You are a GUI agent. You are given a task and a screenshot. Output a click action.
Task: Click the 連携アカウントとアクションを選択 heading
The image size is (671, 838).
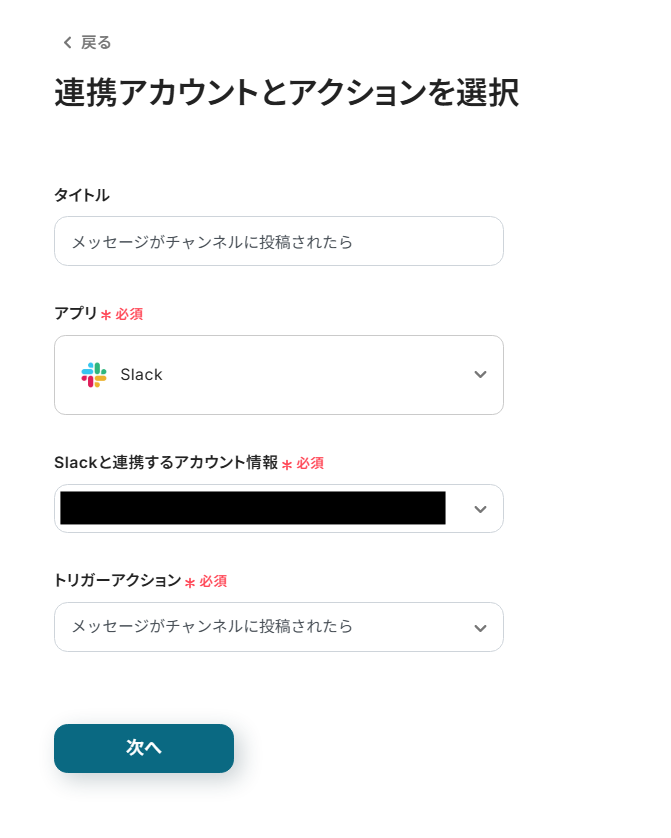(286, 93)
